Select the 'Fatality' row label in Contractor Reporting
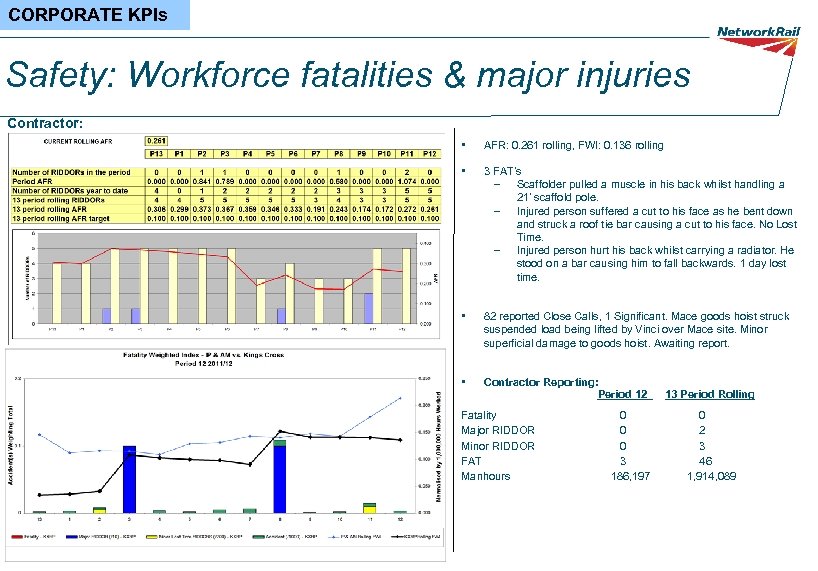Image resolution: width=818 pixels, height=571 pixels. point(478,416)
